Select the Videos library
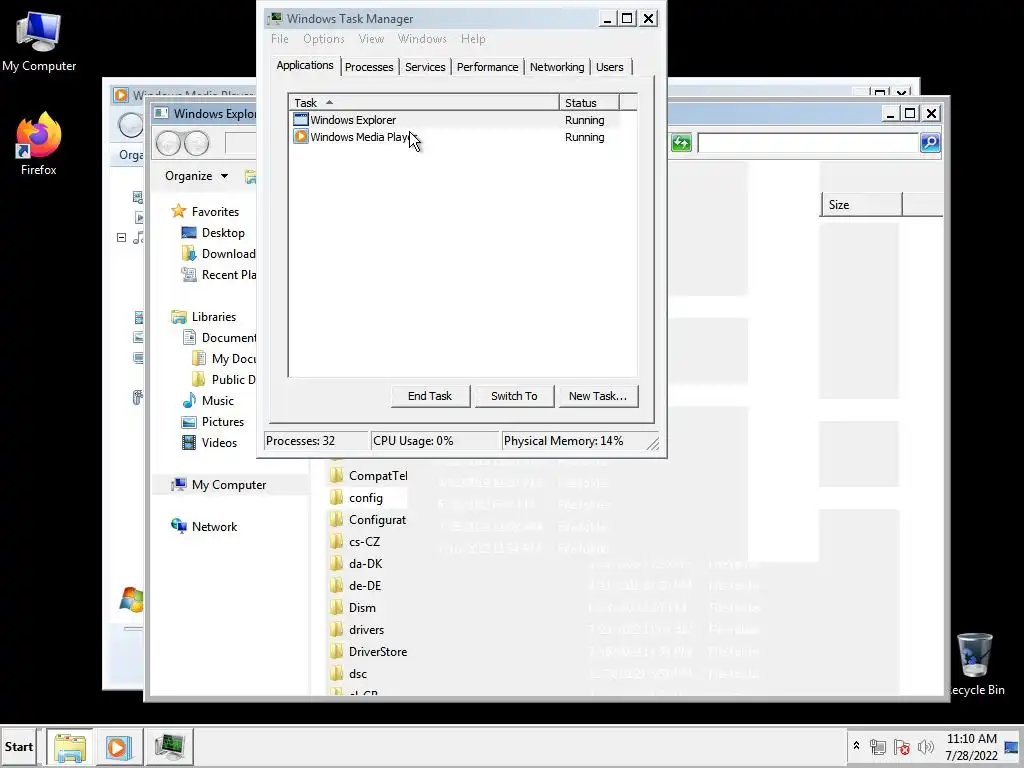The width and height of the screenshot is (1024, 768). pyautogui.click(x=209, y=443)
